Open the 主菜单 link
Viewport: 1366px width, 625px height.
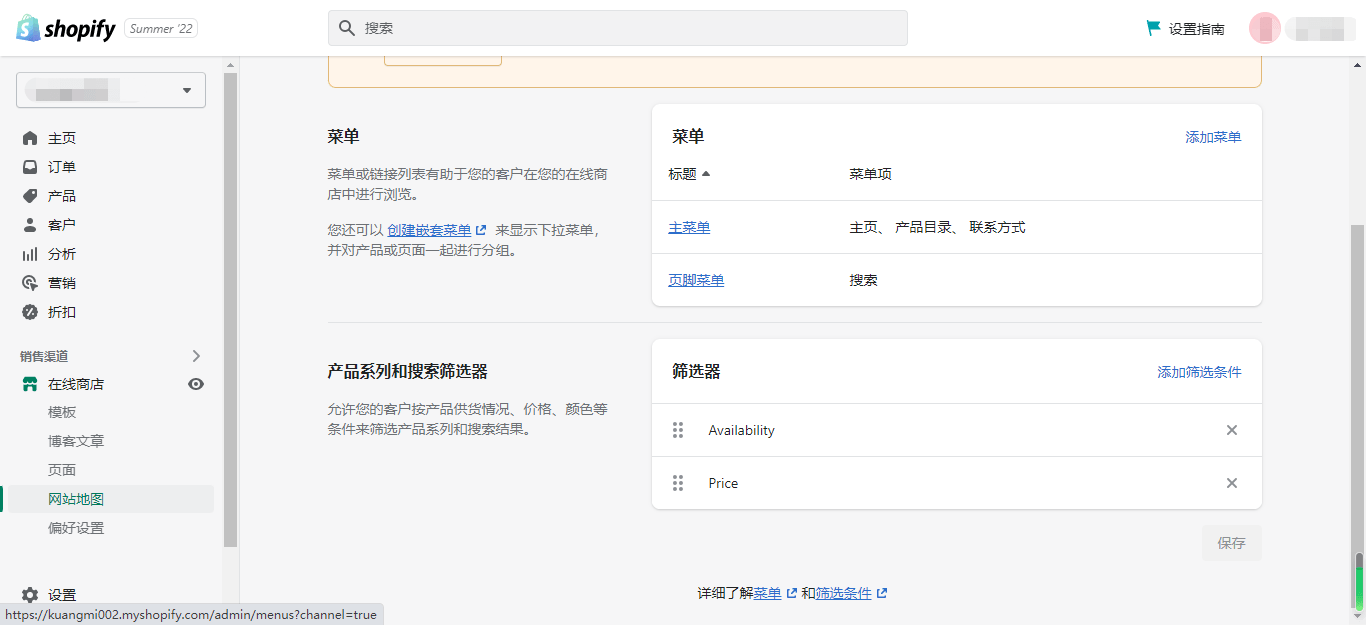point(689,227)
